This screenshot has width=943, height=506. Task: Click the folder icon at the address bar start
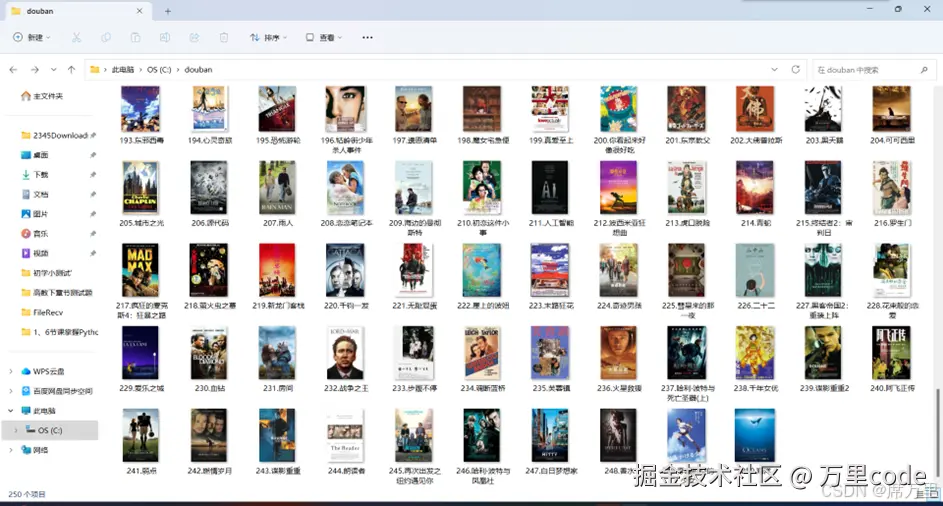click(94, 70)
